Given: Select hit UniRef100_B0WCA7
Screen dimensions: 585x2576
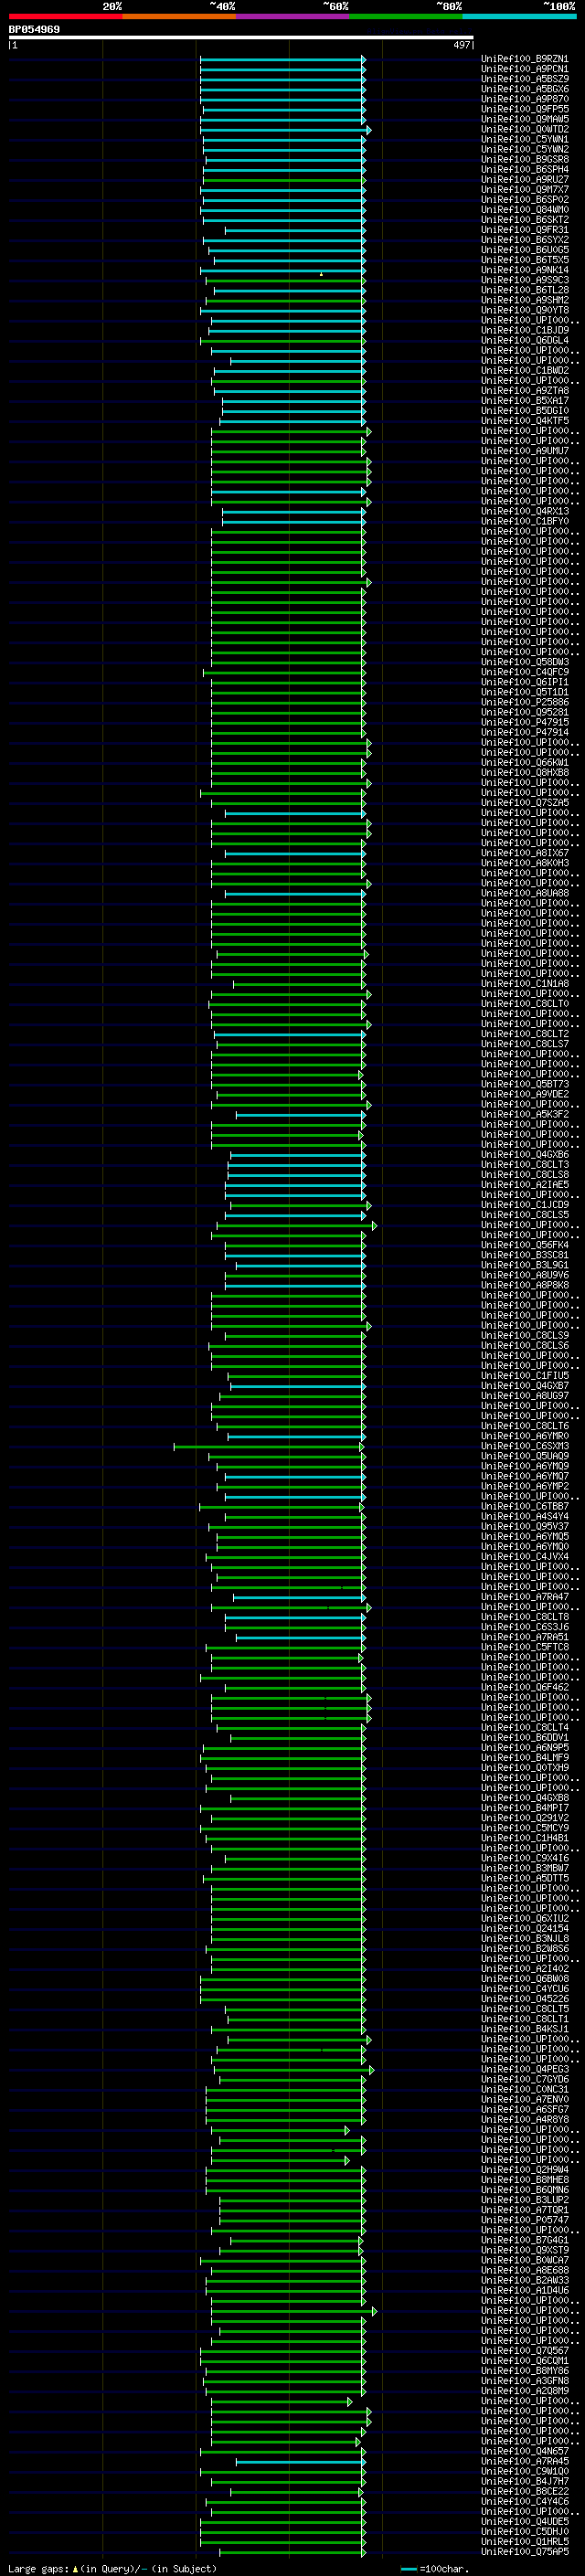Looking at the screenshot, I should click(x=524, y=2260).
